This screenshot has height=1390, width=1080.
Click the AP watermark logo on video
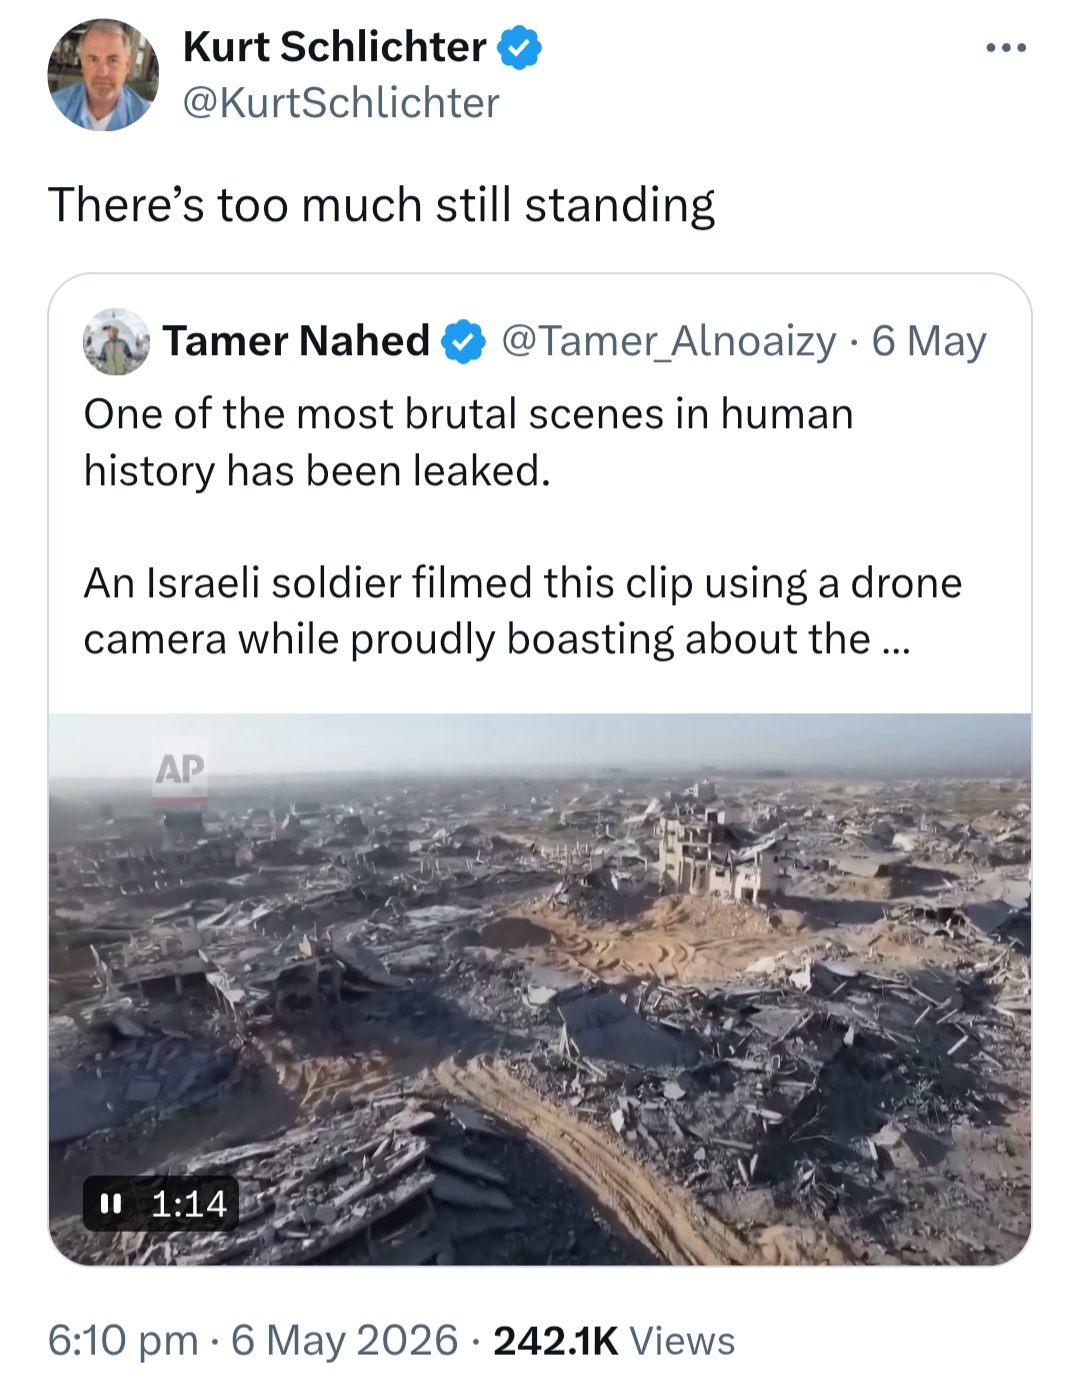pos(180,772)
